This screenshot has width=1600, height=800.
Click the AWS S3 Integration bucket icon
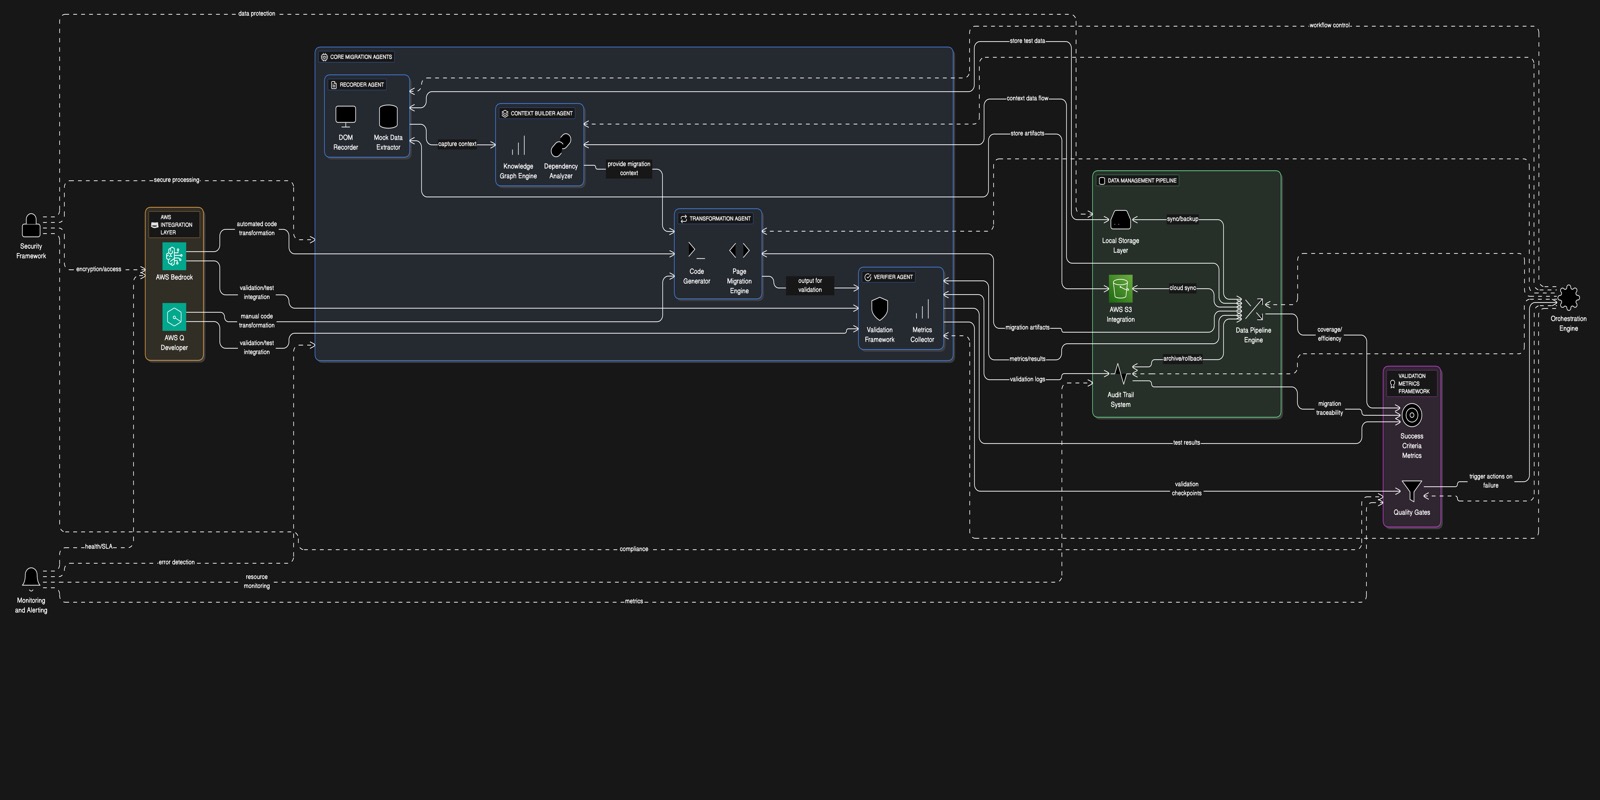pyautogui.click(x=1120, y=288)
